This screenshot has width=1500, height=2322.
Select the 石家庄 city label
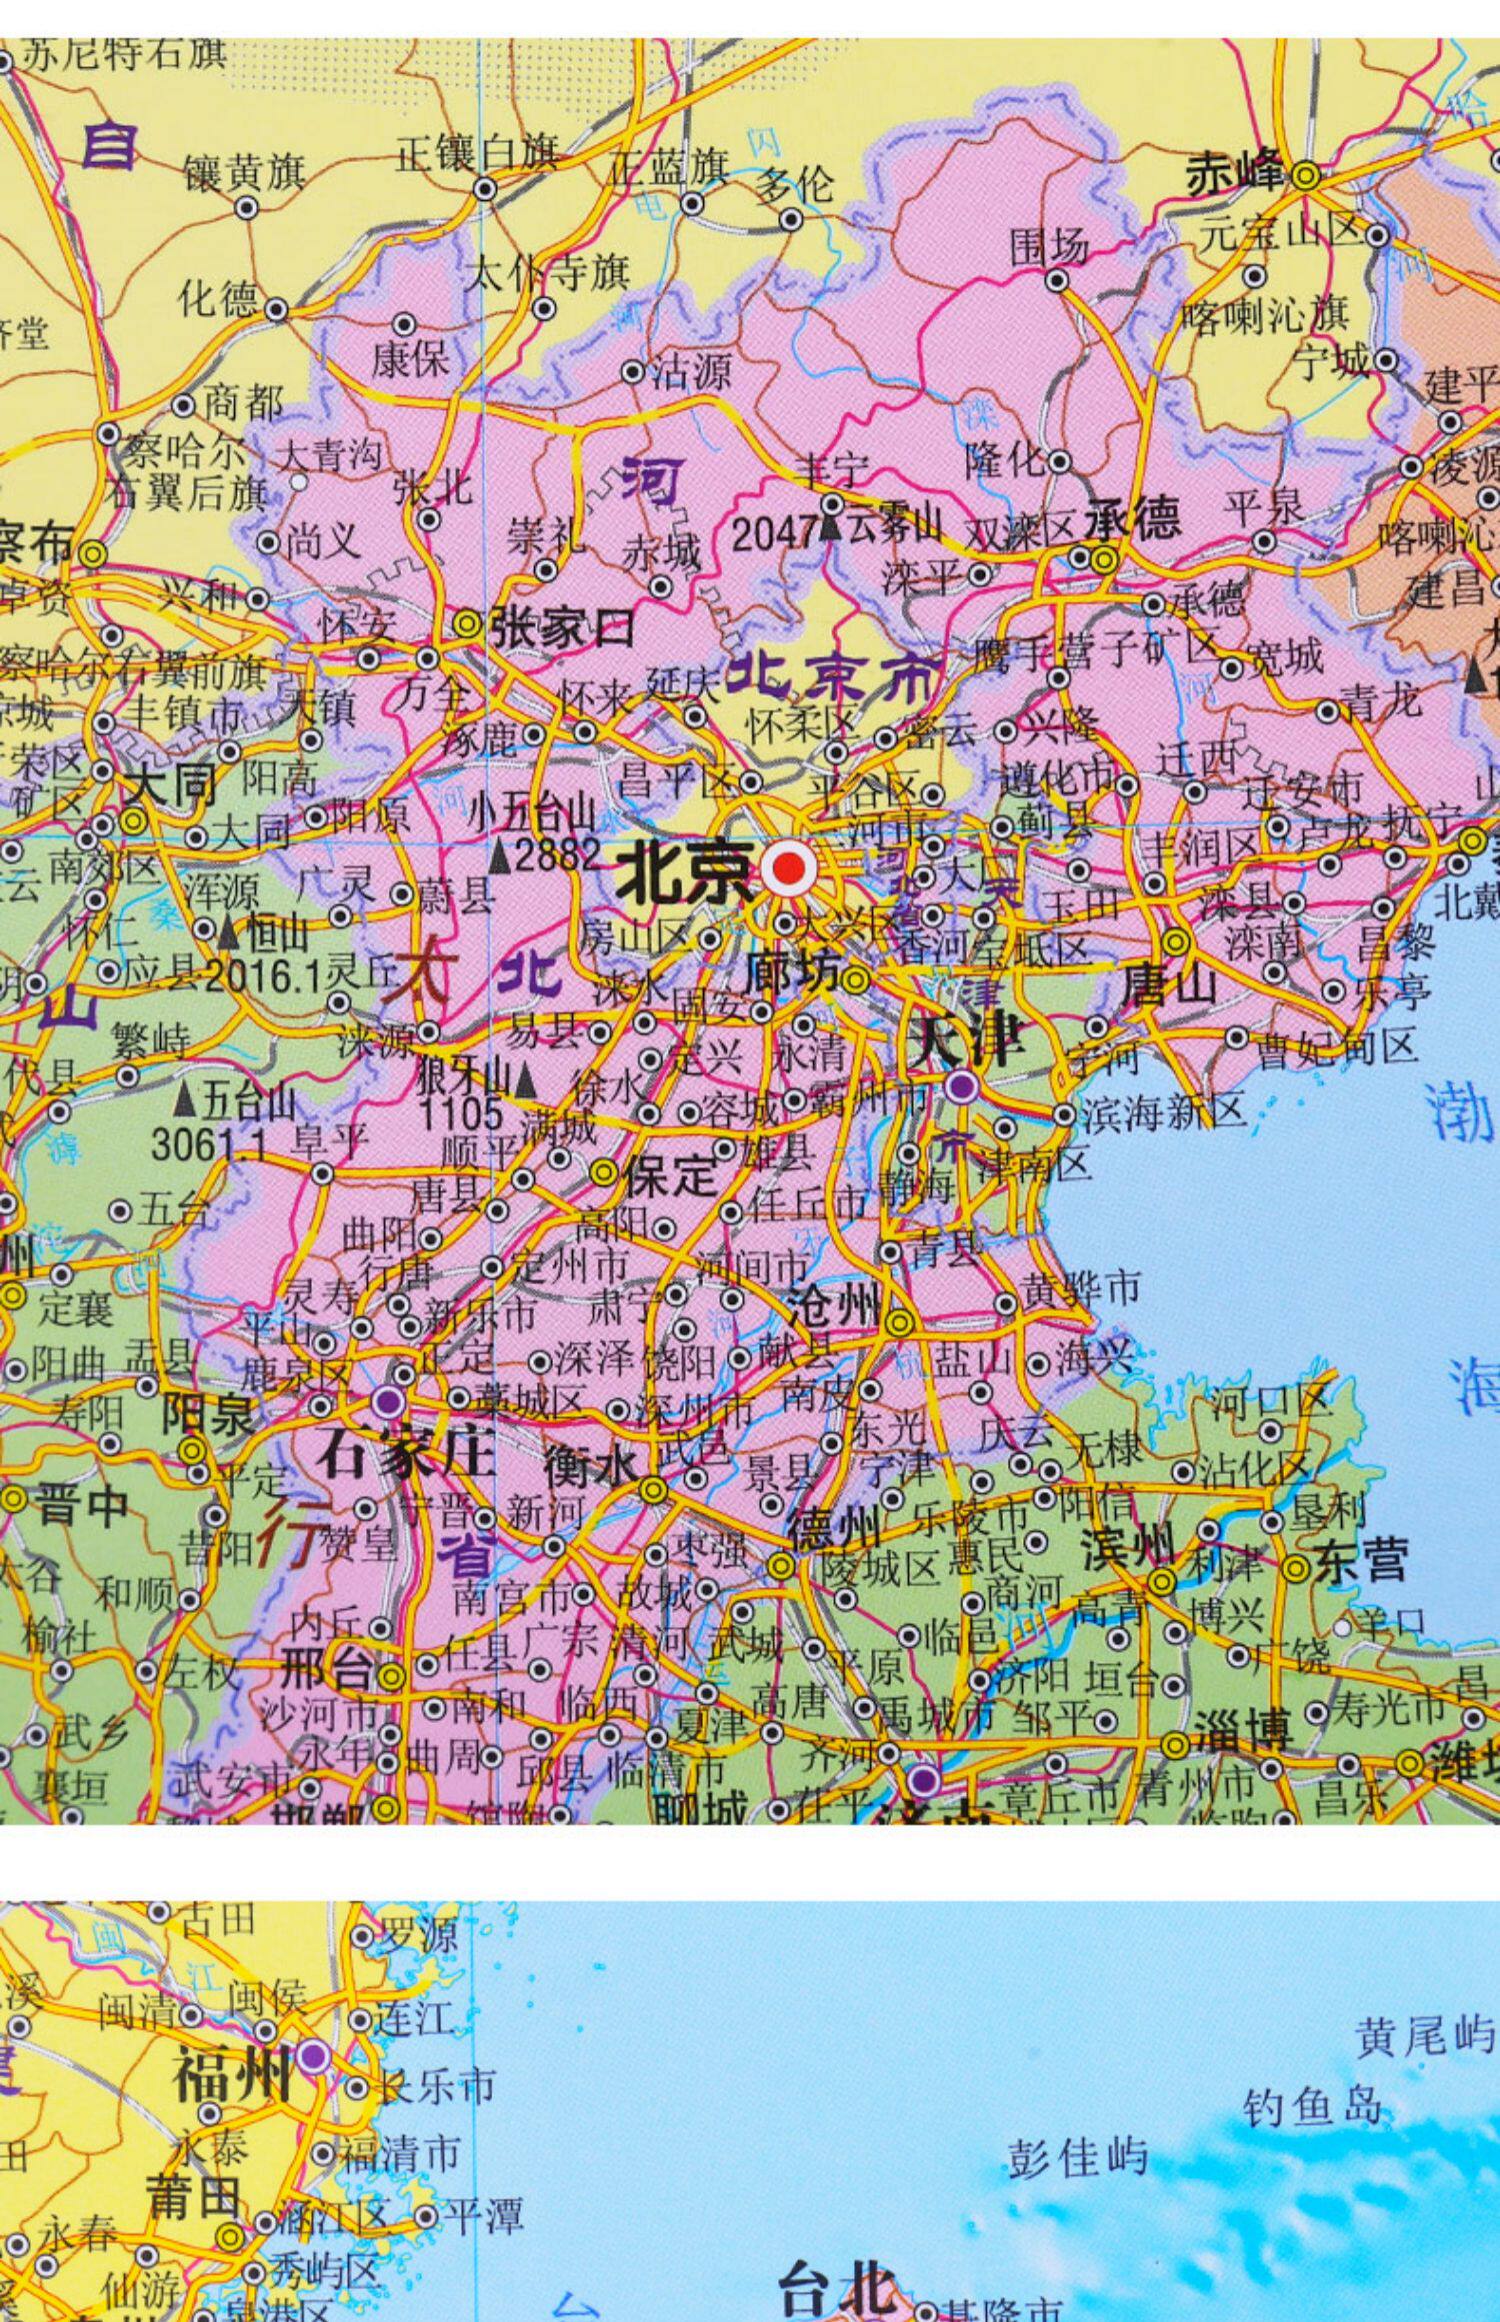[x=406, y=1452]
